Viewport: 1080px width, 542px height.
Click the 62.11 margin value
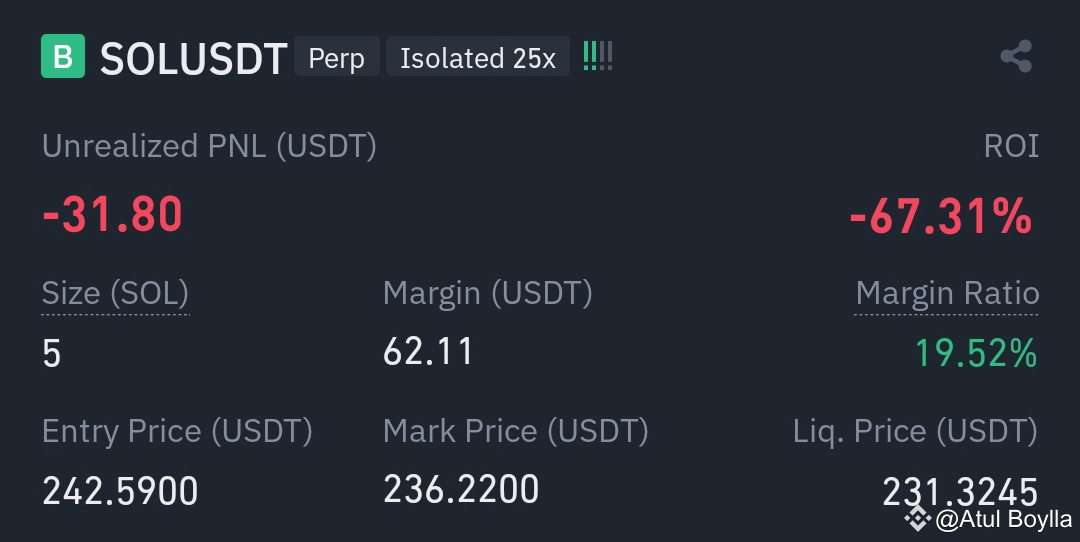(428, 351)
